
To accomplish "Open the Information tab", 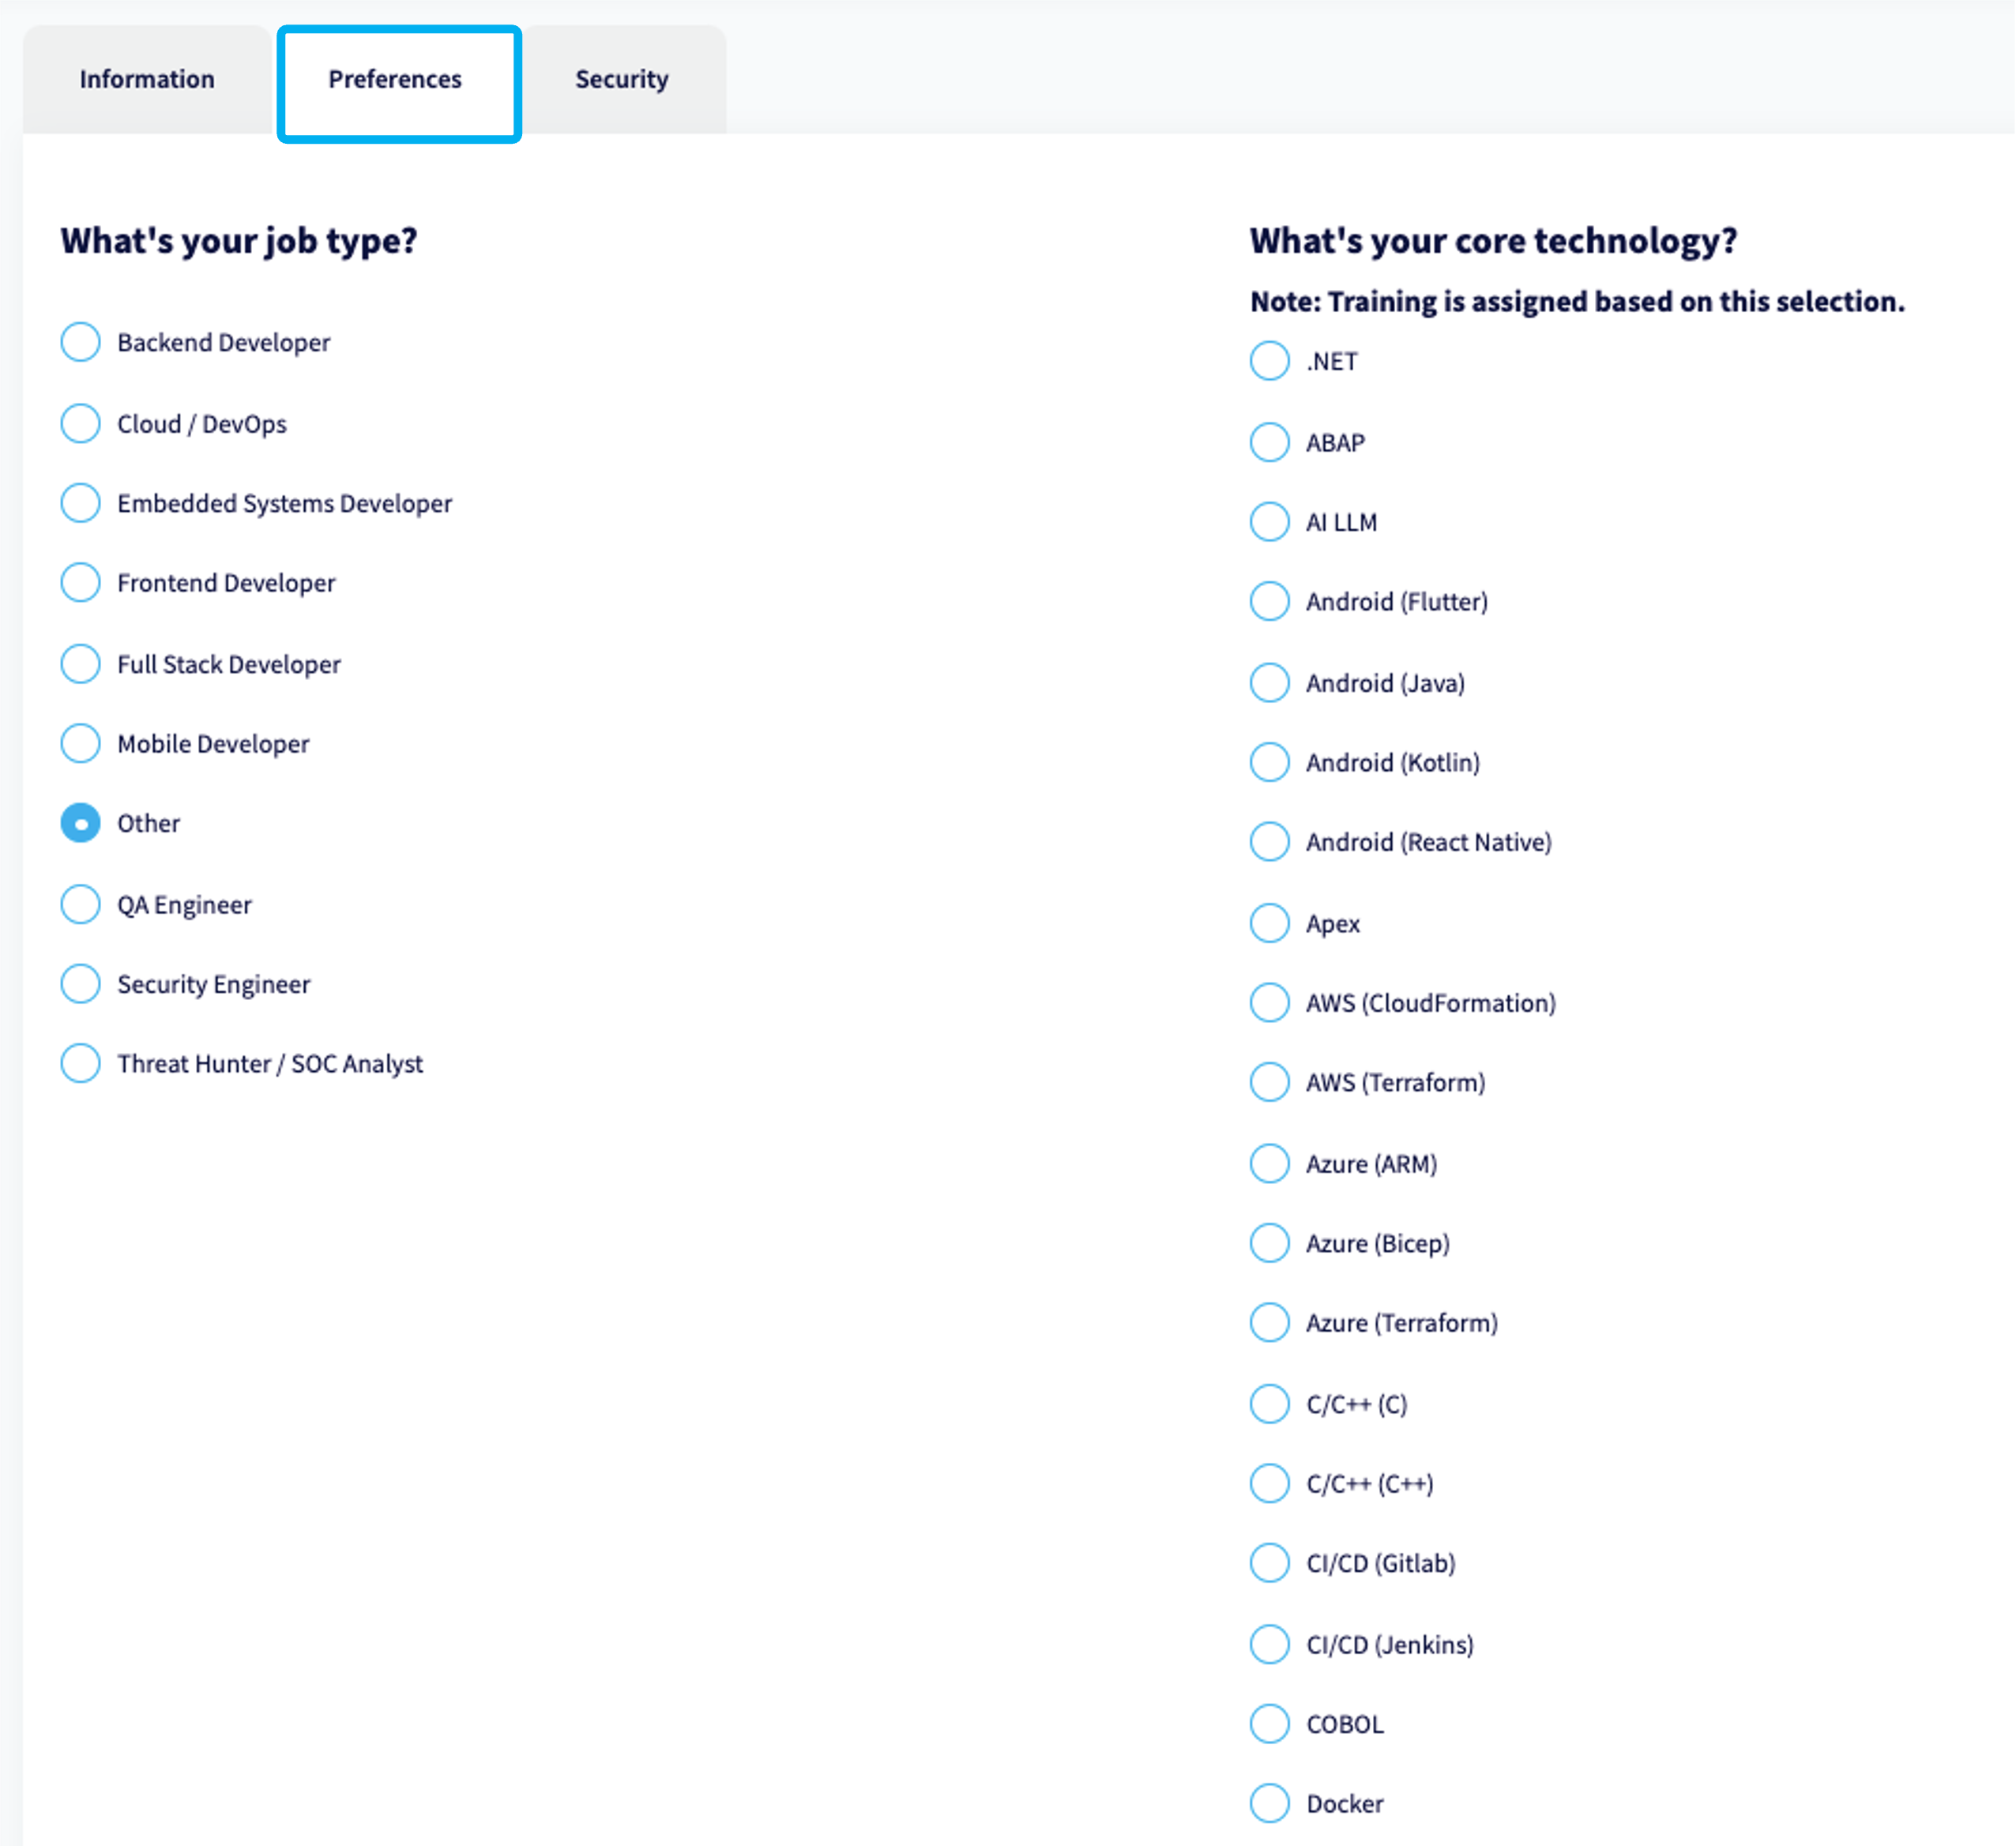I will [147, 79].
